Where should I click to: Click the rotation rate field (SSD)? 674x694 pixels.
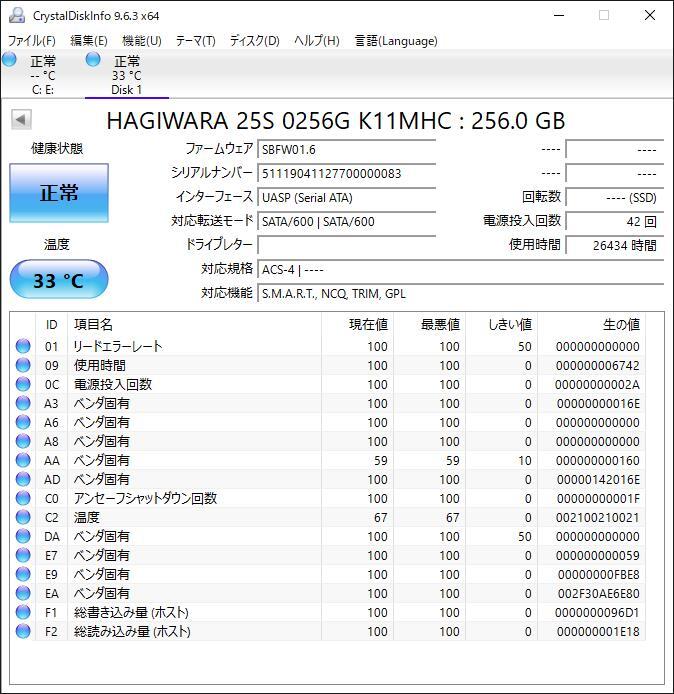[x=615, y=197]
